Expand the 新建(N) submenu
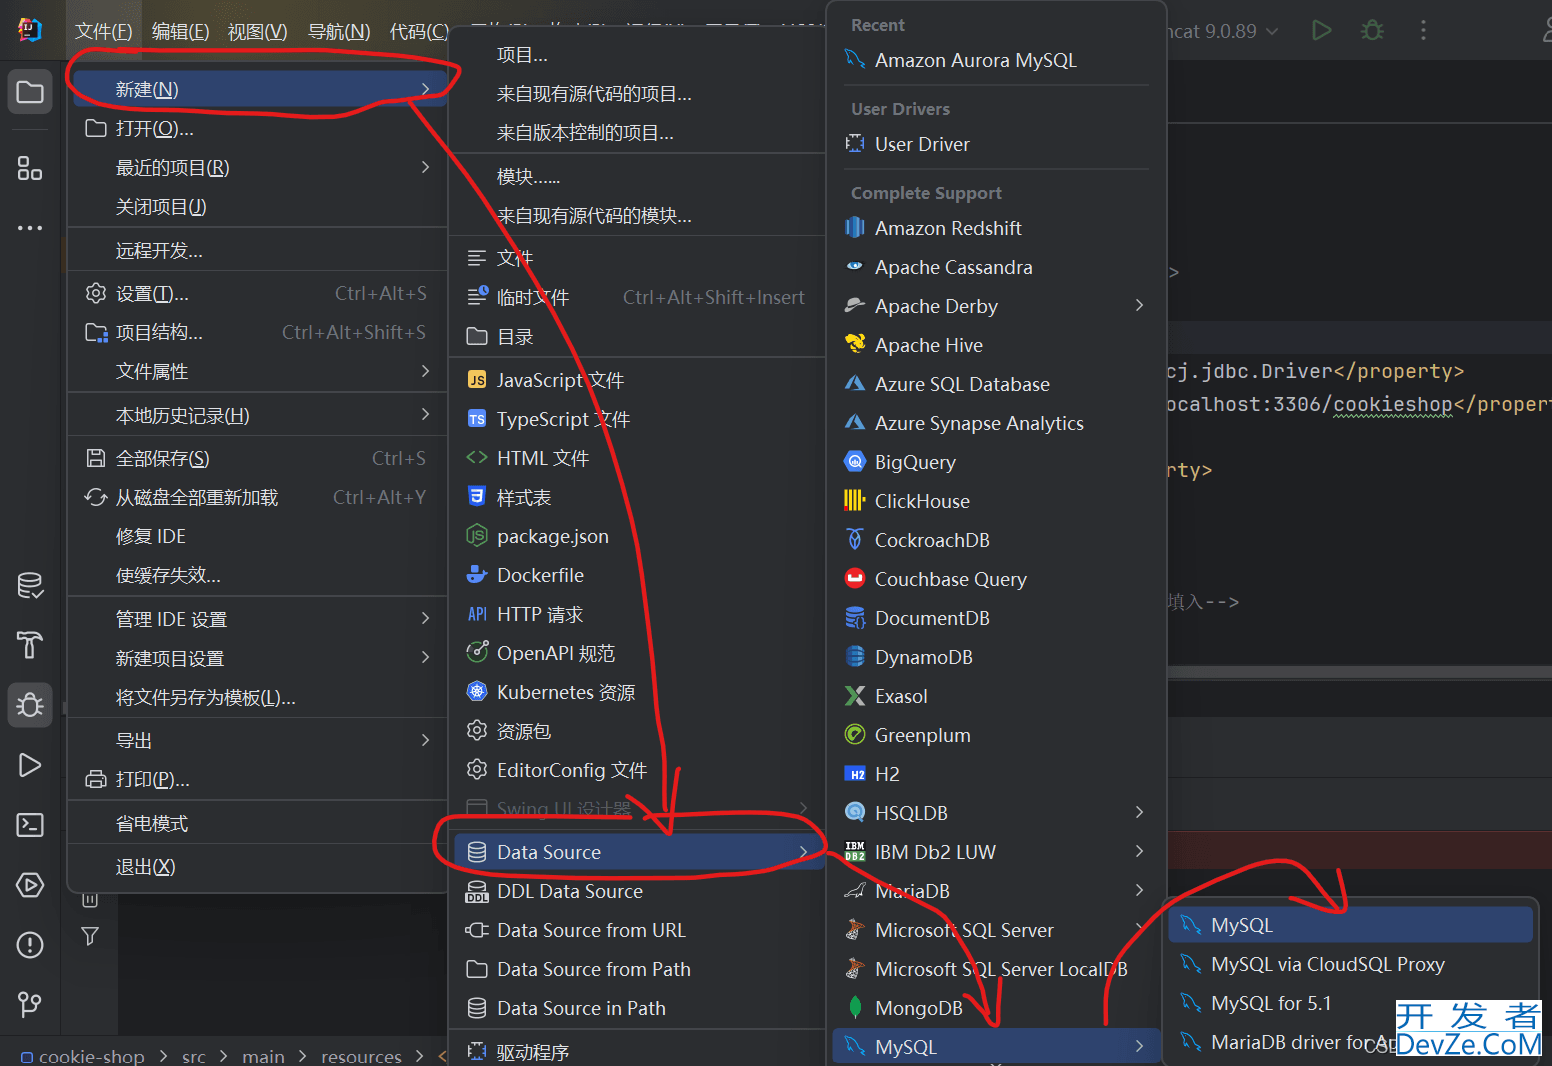Image resolution: width=1552 pixels, height=1066 pixels. coord(260,89)
